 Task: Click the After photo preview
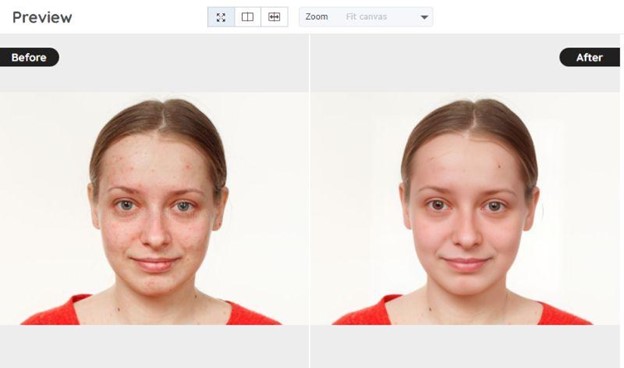pos(465,208)
